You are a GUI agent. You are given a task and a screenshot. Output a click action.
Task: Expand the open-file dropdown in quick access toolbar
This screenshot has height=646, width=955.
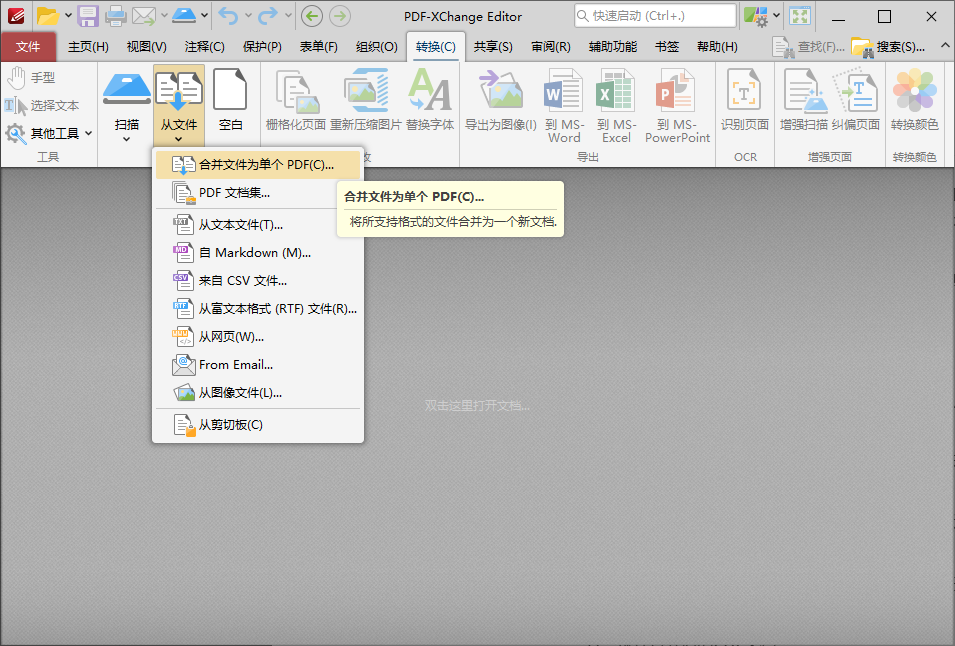(x=66, y=15)
